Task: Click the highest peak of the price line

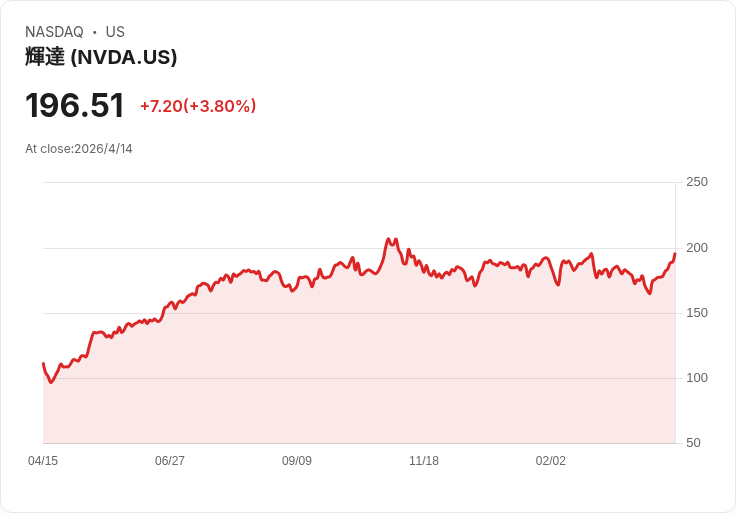Action: tap(387, 239)
